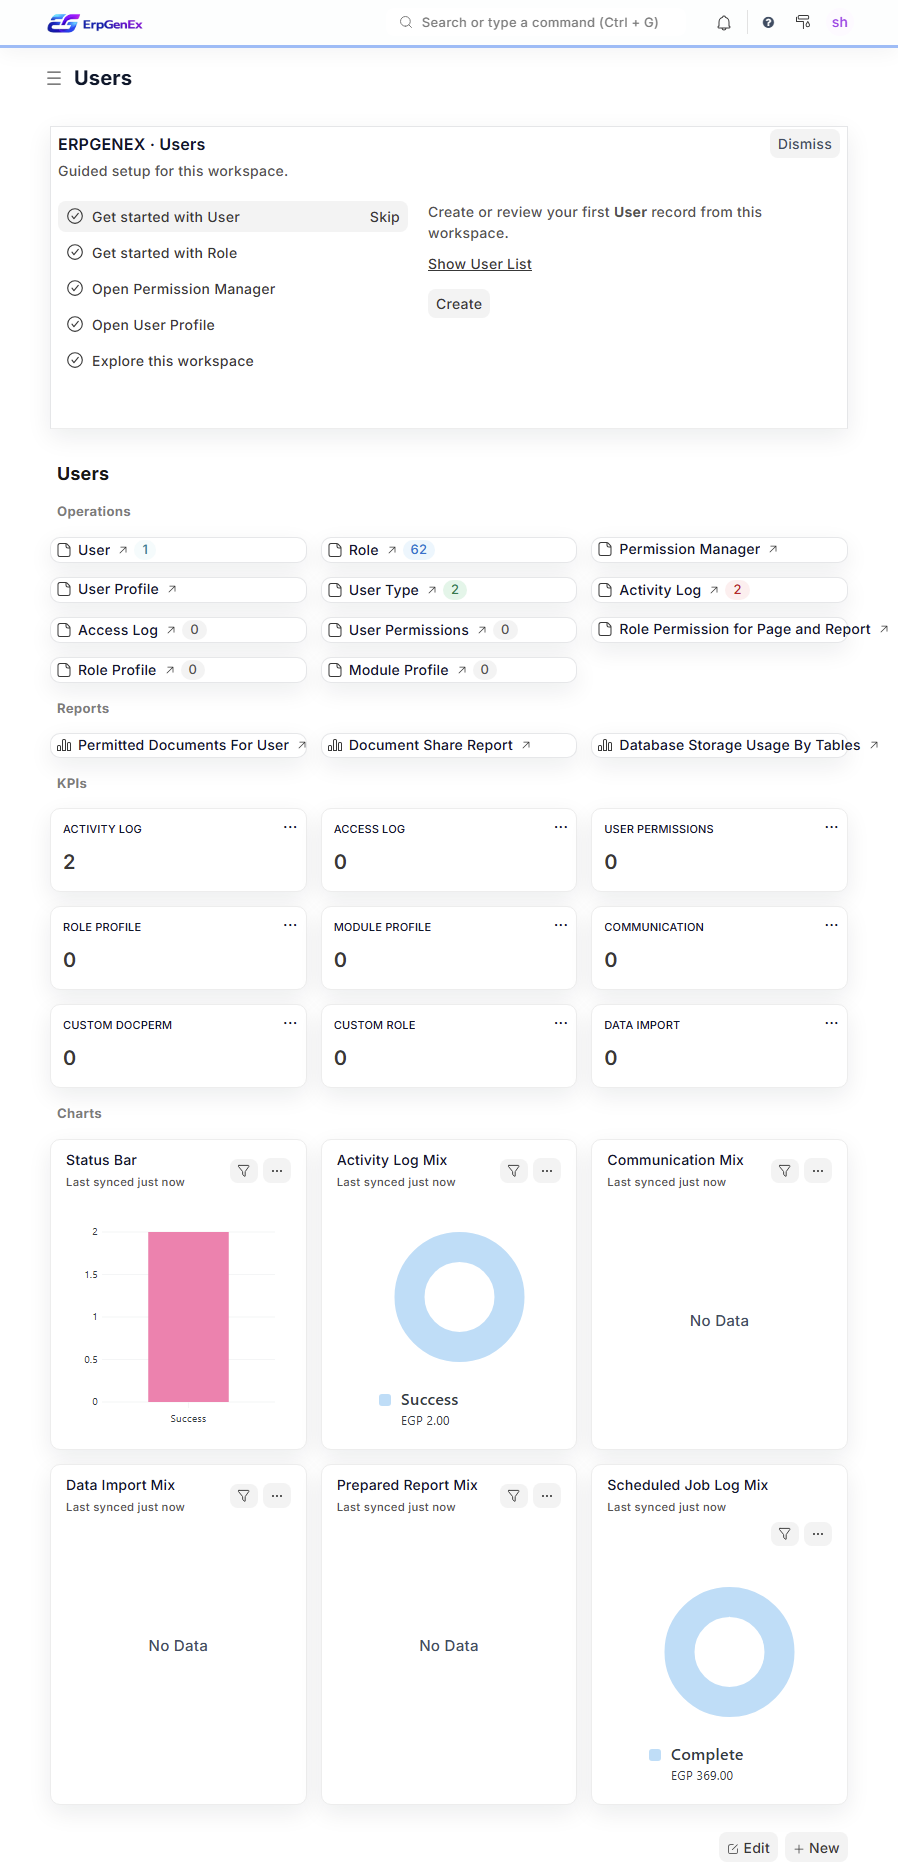Click the ErpGenEx logo

click(x=95, y=23)
